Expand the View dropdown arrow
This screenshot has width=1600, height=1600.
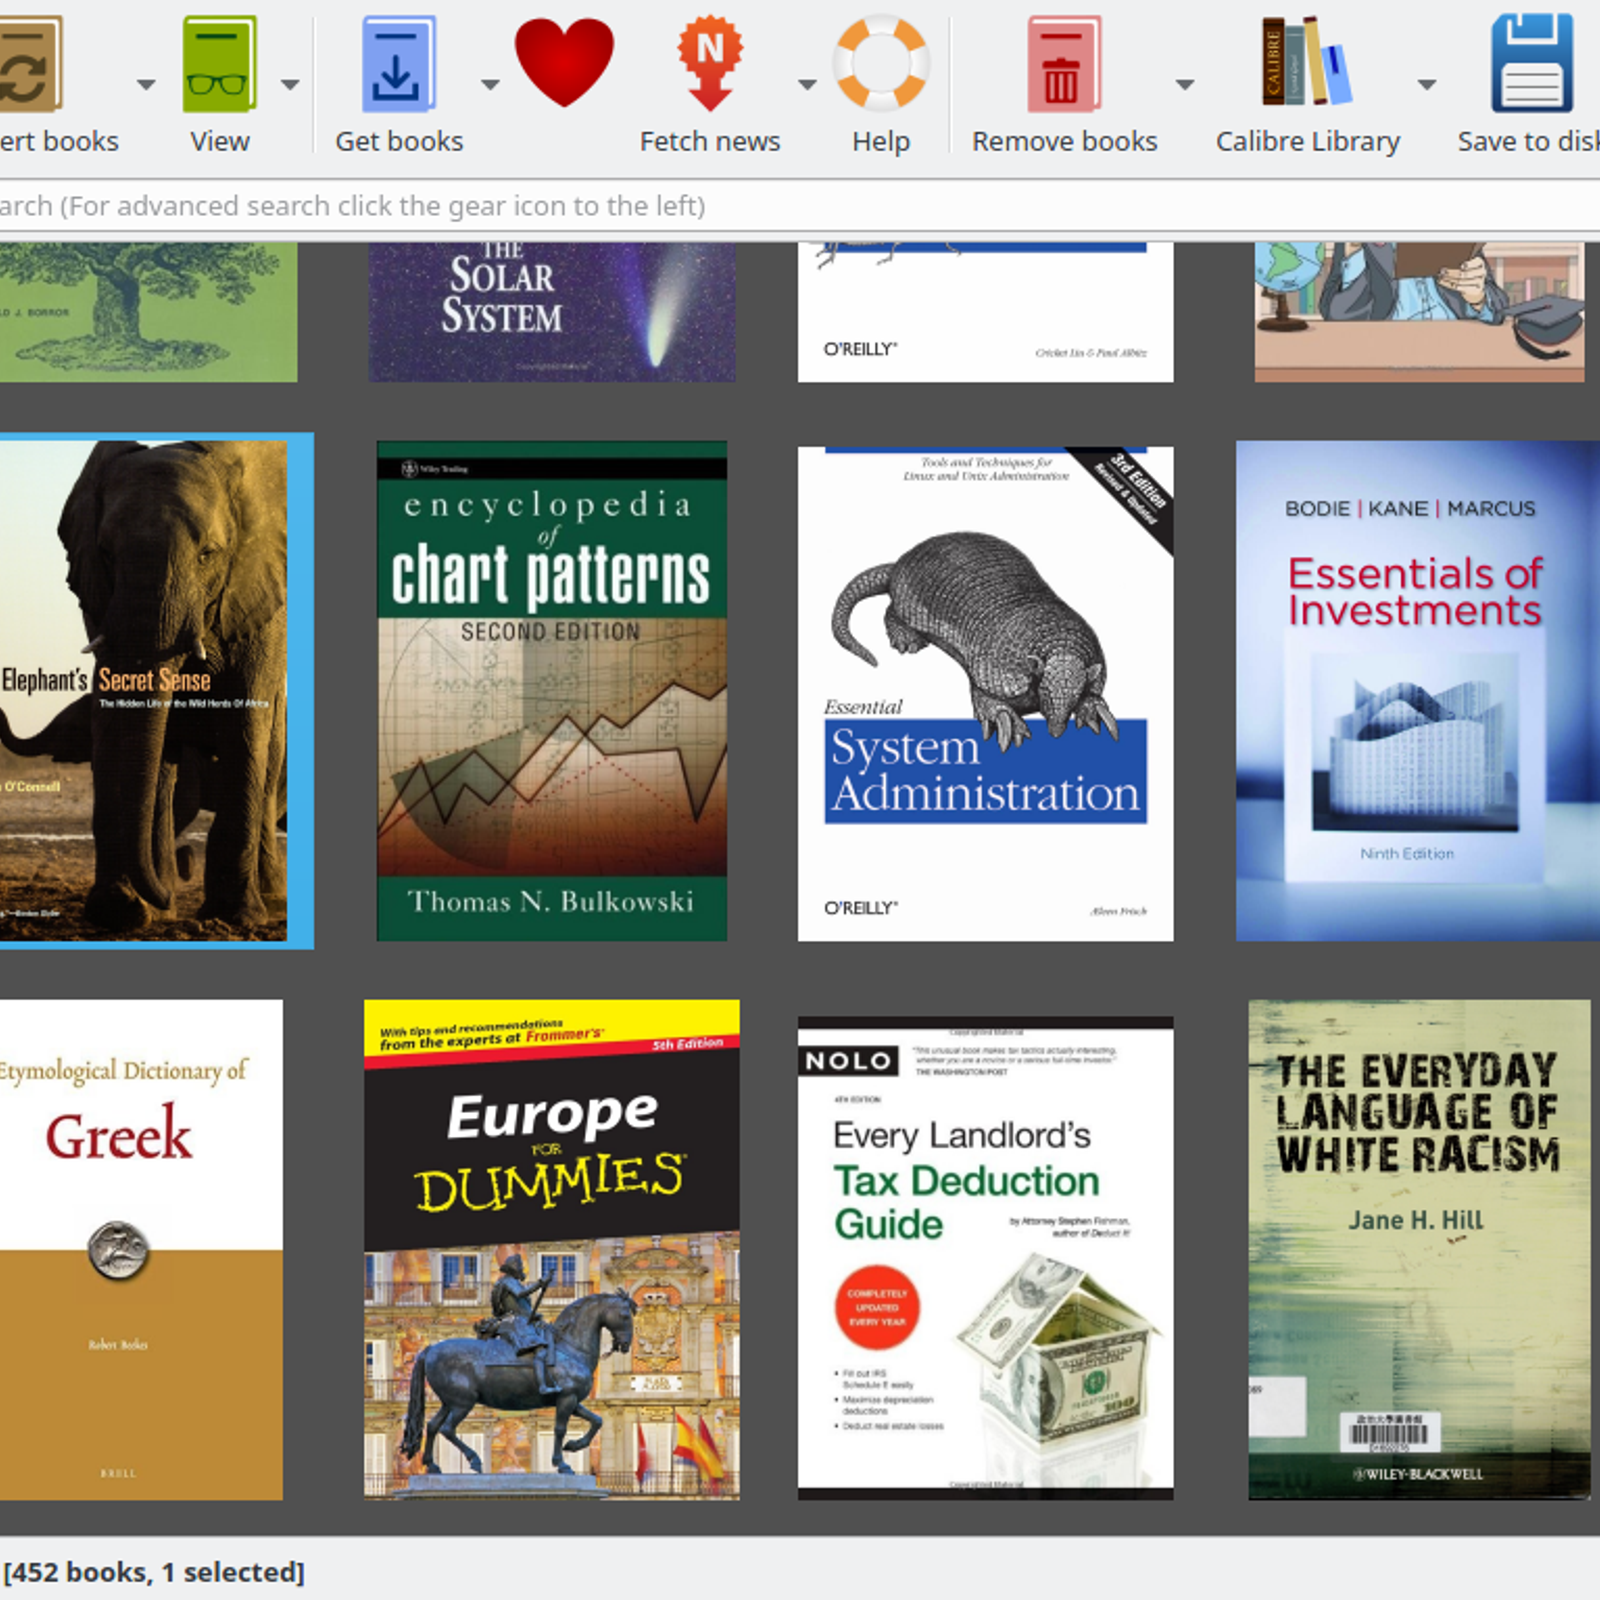tap(290, 85)
